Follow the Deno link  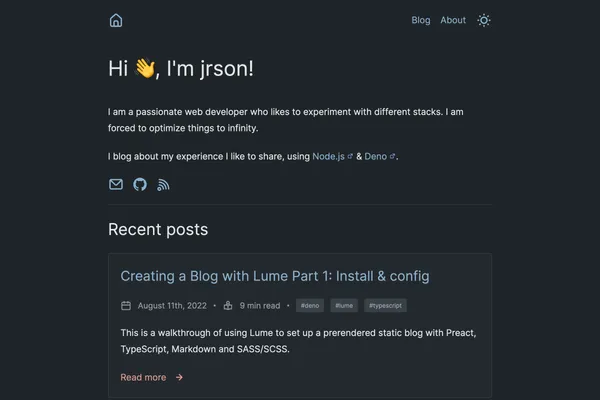(x=375, y=157)
